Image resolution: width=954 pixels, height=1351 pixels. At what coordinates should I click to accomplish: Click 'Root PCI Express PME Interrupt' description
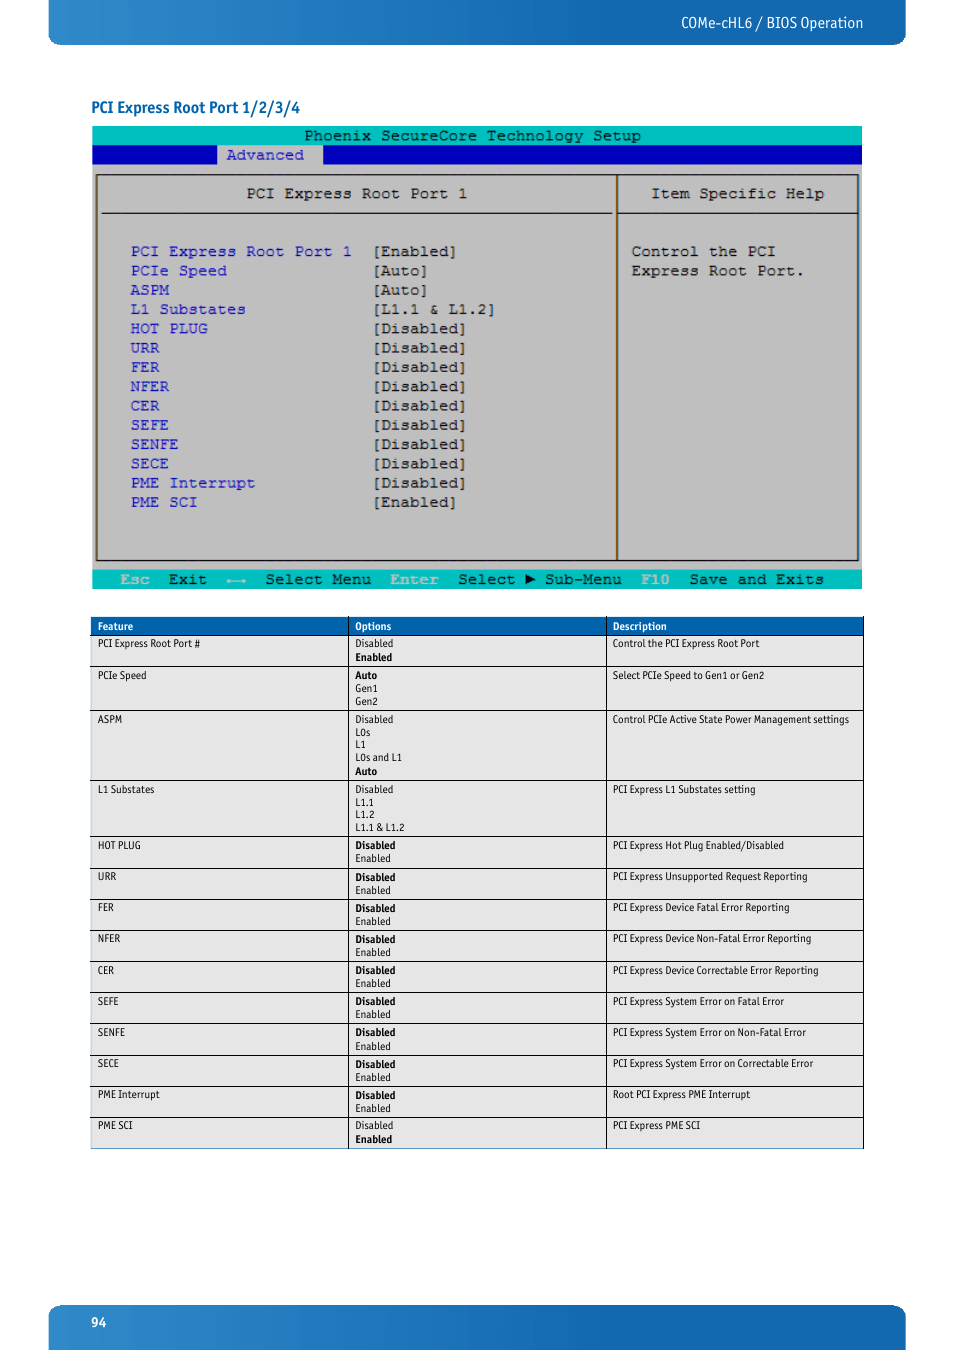tap(681, 1095)
